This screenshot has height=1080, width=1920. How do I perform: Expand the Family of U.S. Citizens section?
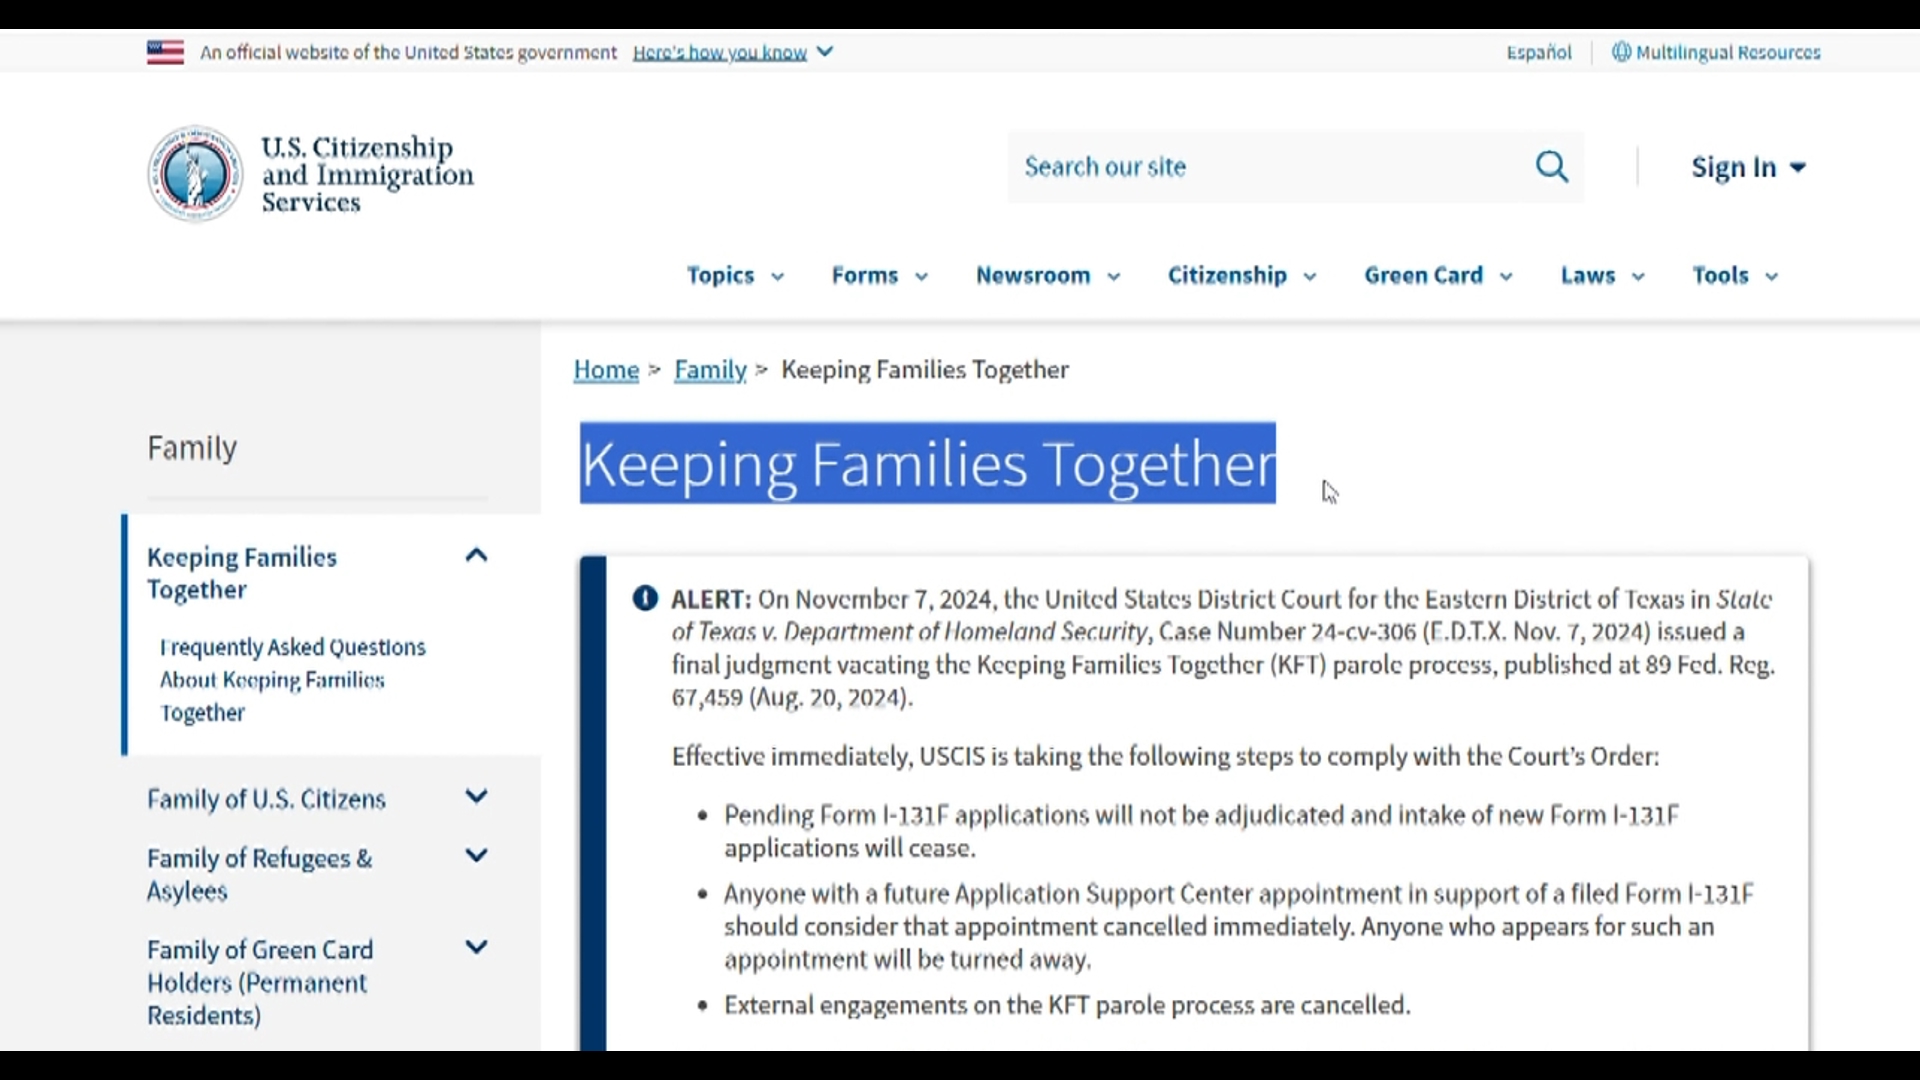click(x=476, y=798)
